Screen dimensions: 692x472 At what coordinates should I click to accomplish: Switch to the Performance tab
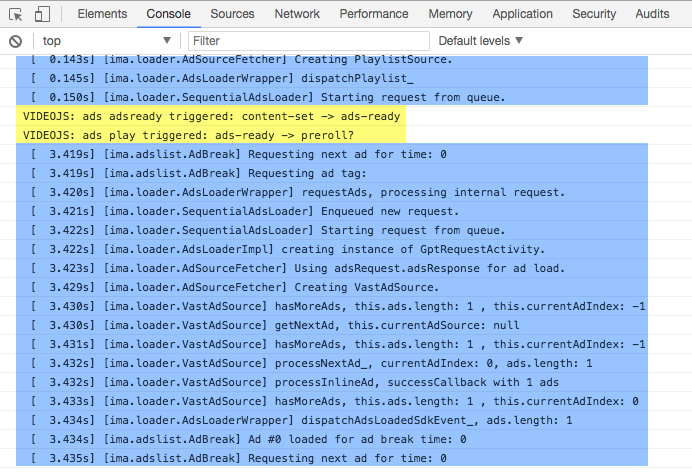pos(374,14)
